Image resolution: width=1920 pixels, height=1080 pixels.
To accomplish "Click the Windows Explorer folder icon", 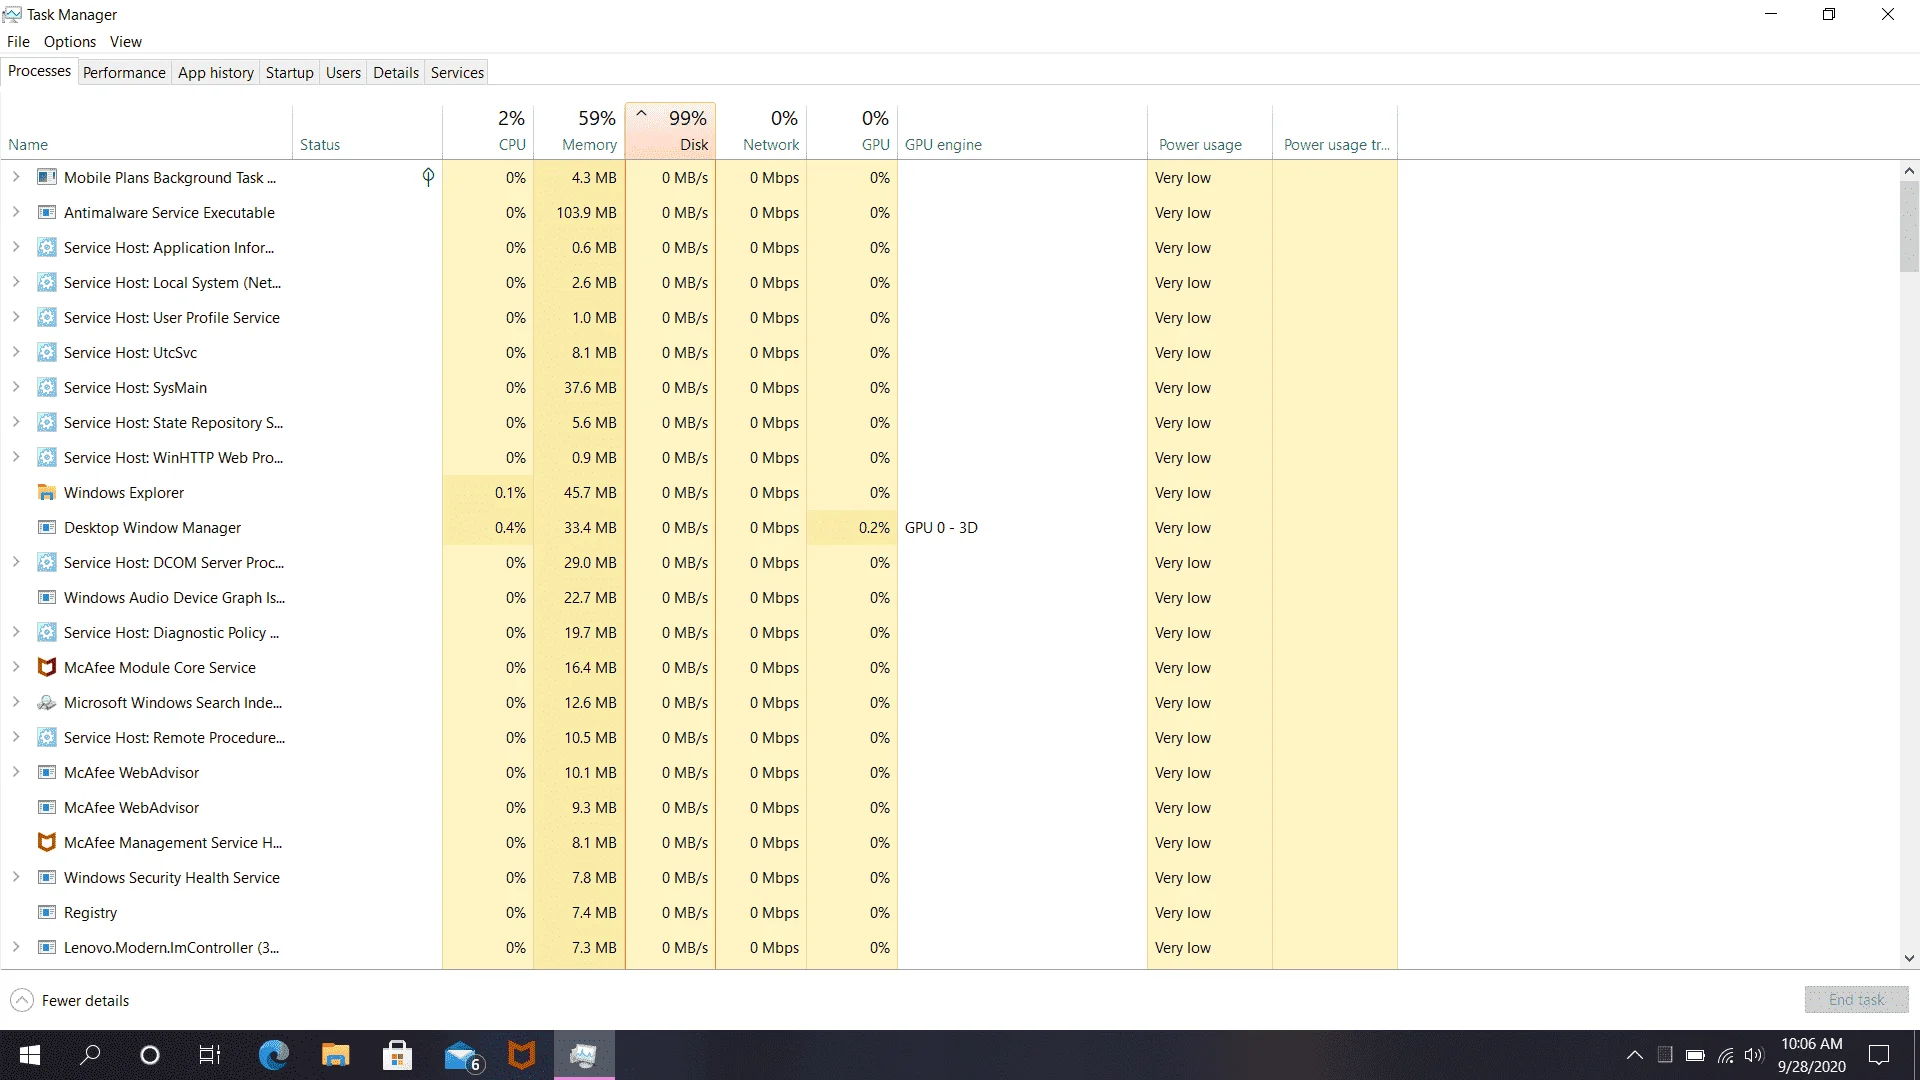I will click(x=46, y=492).
